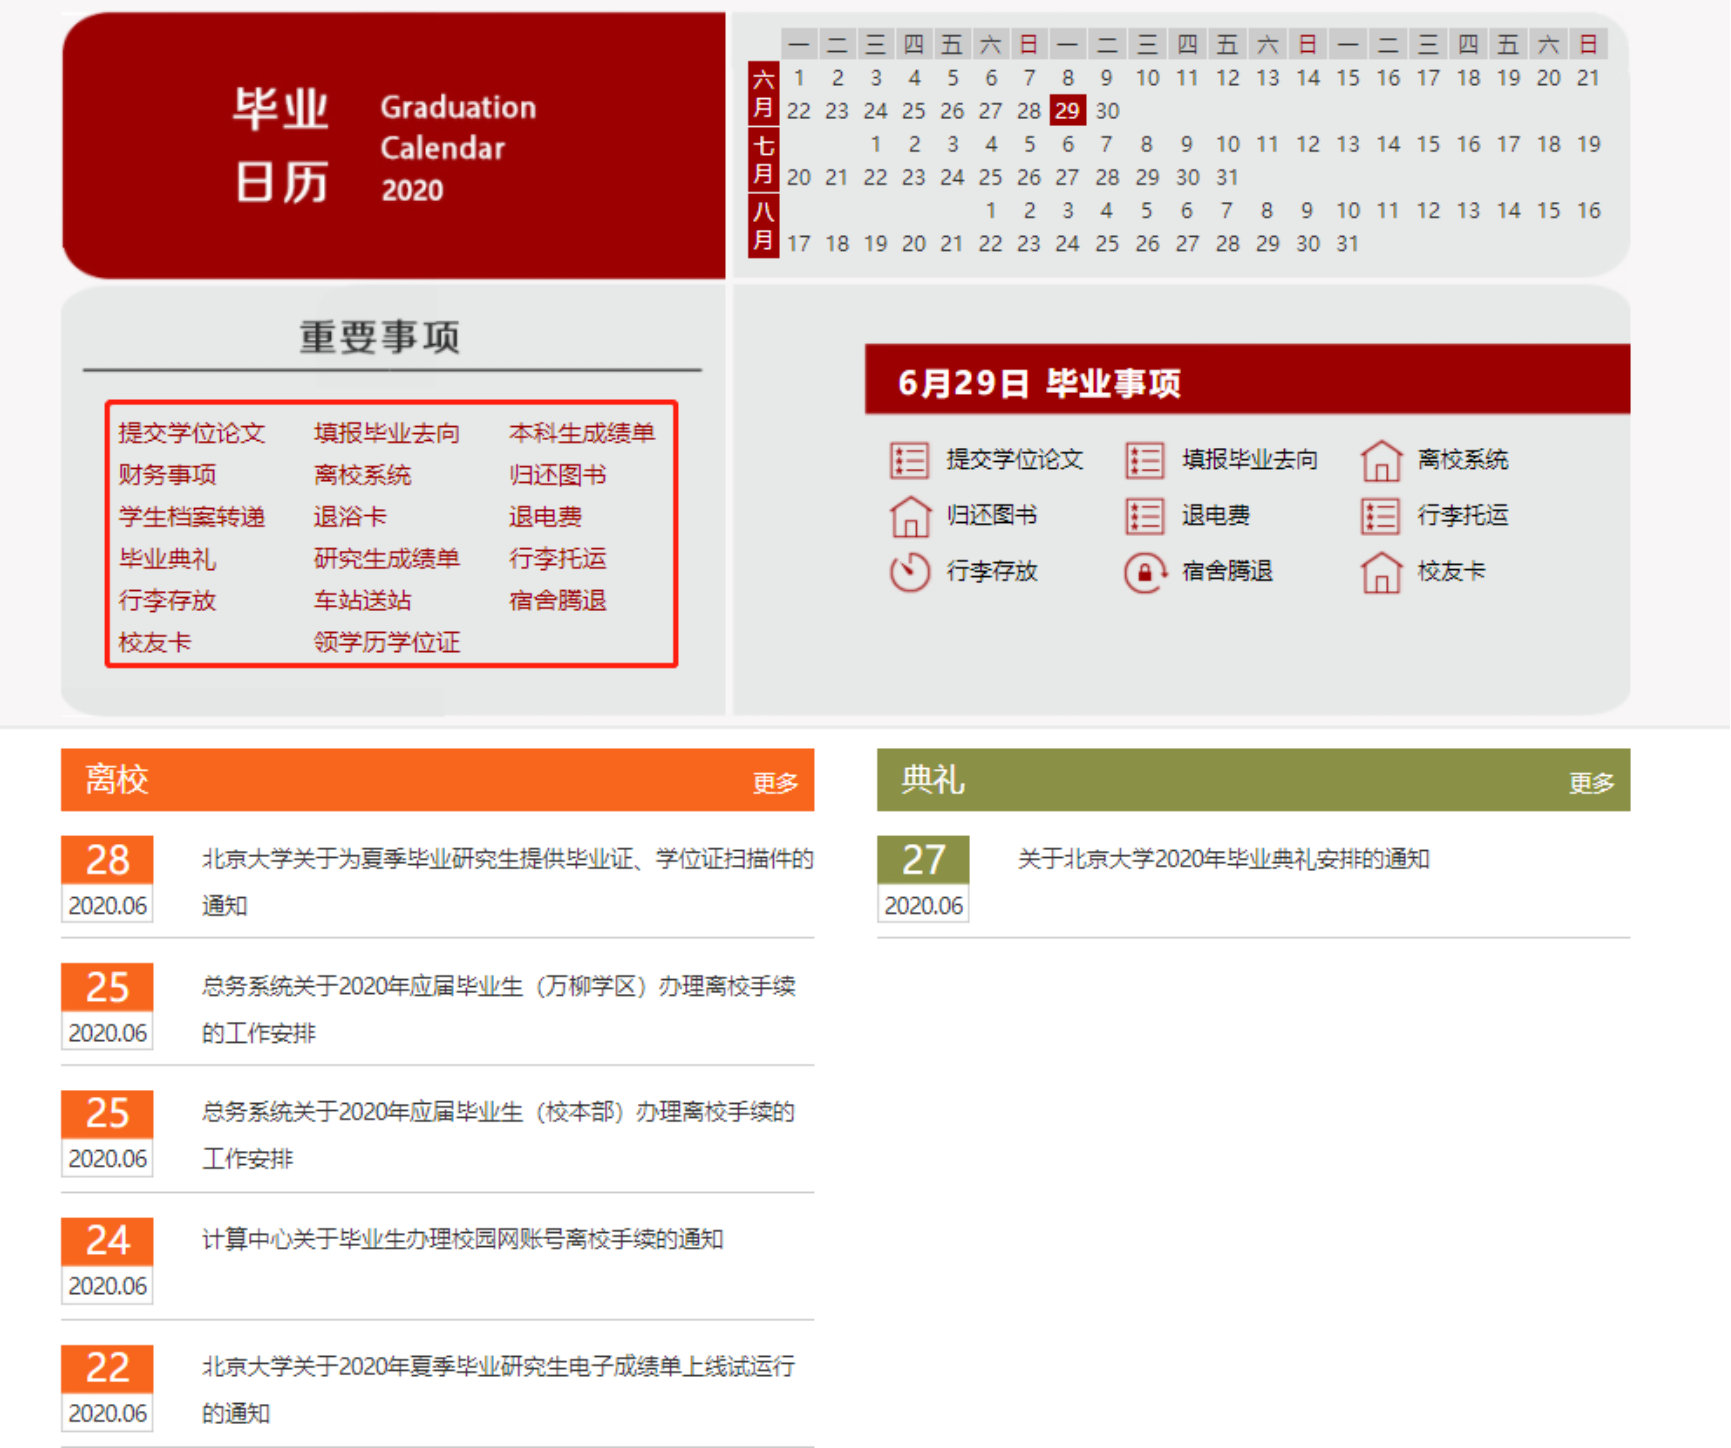Open the 毕业典礼安排通知 notice
The width and height of the screenshot is (1731, 1448).
[1222, 859]
